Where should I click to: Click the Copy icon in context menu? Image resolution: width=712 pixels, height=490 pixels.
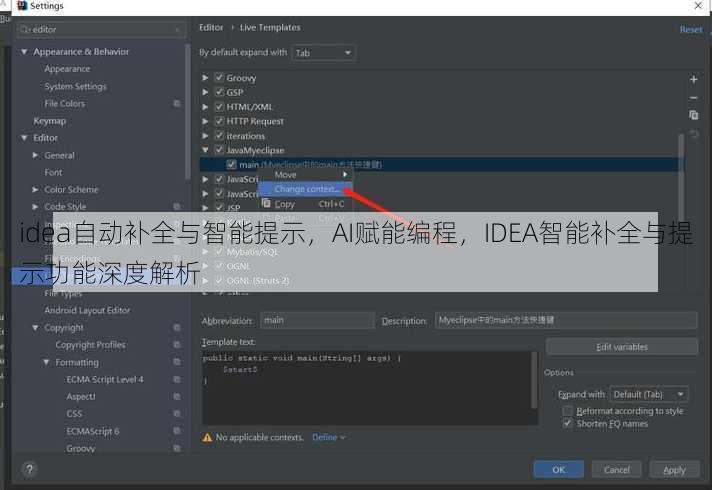tap(266, 203)
